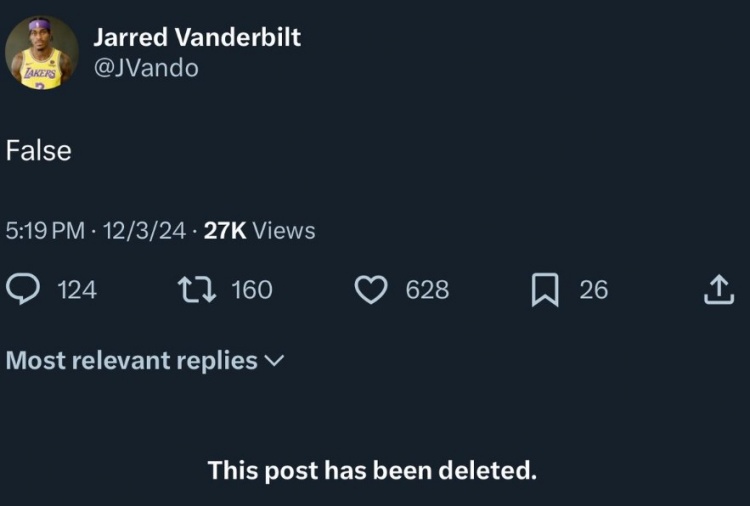Screen dimensions: 750x506
Task: Like the post with the heart icon
Action: [x=371, y=290]
